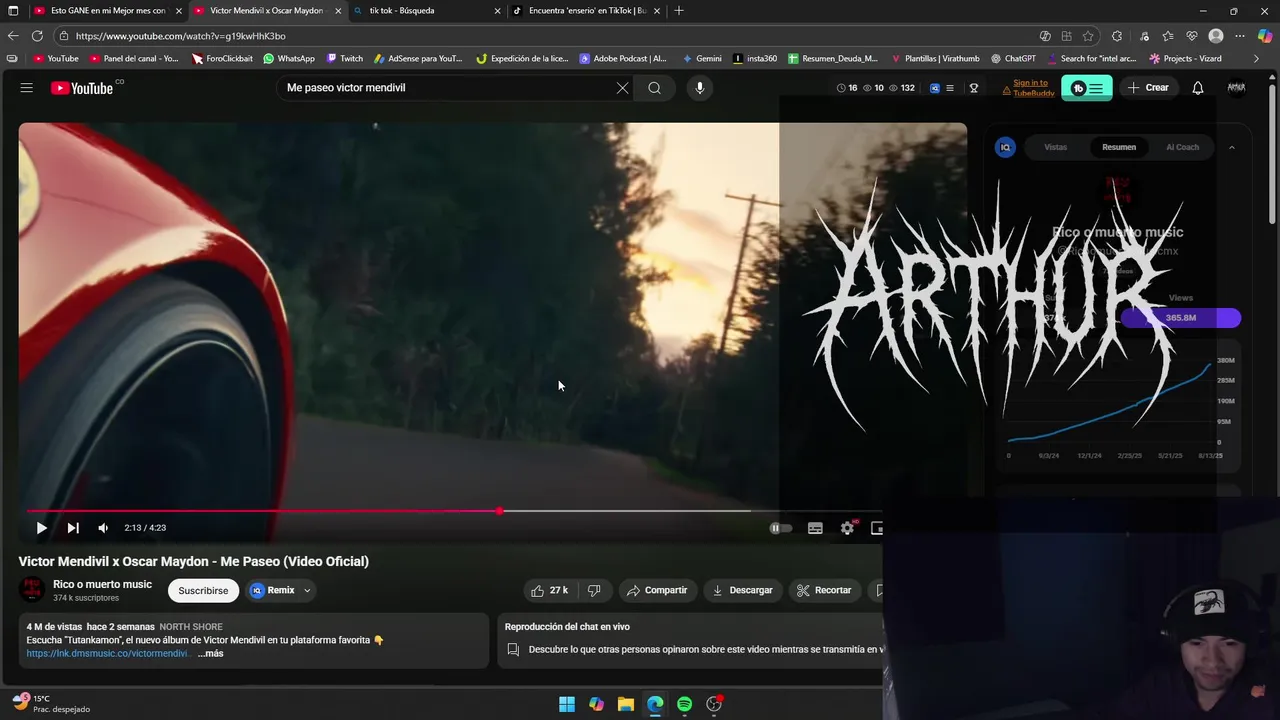Image resolution: width=1280 pixels, height=720 pixels.
Task: Run the search with the magnifier icon
Action: [654, 88]
